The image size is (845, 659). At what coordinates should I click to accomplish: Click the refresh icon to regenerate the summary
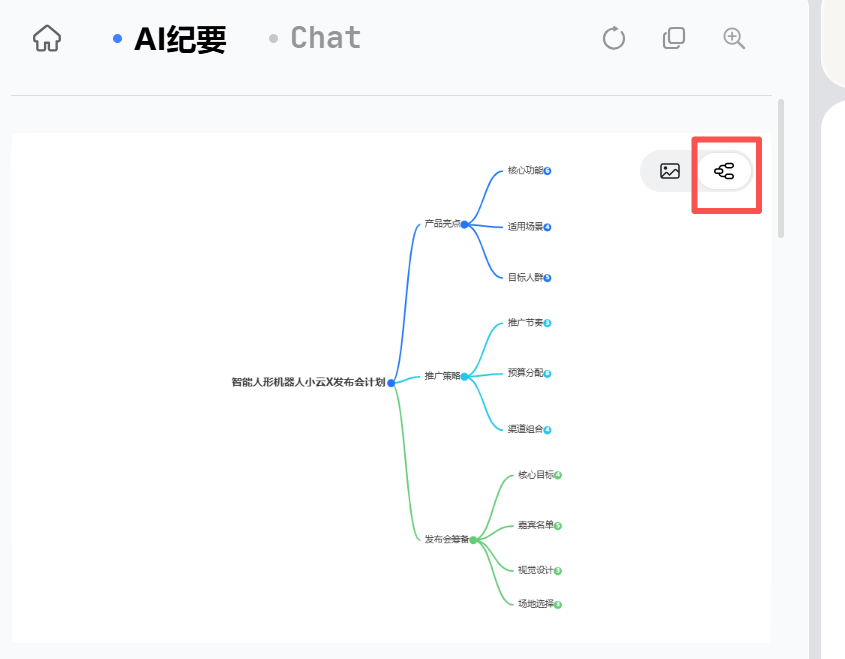point(613,38)
